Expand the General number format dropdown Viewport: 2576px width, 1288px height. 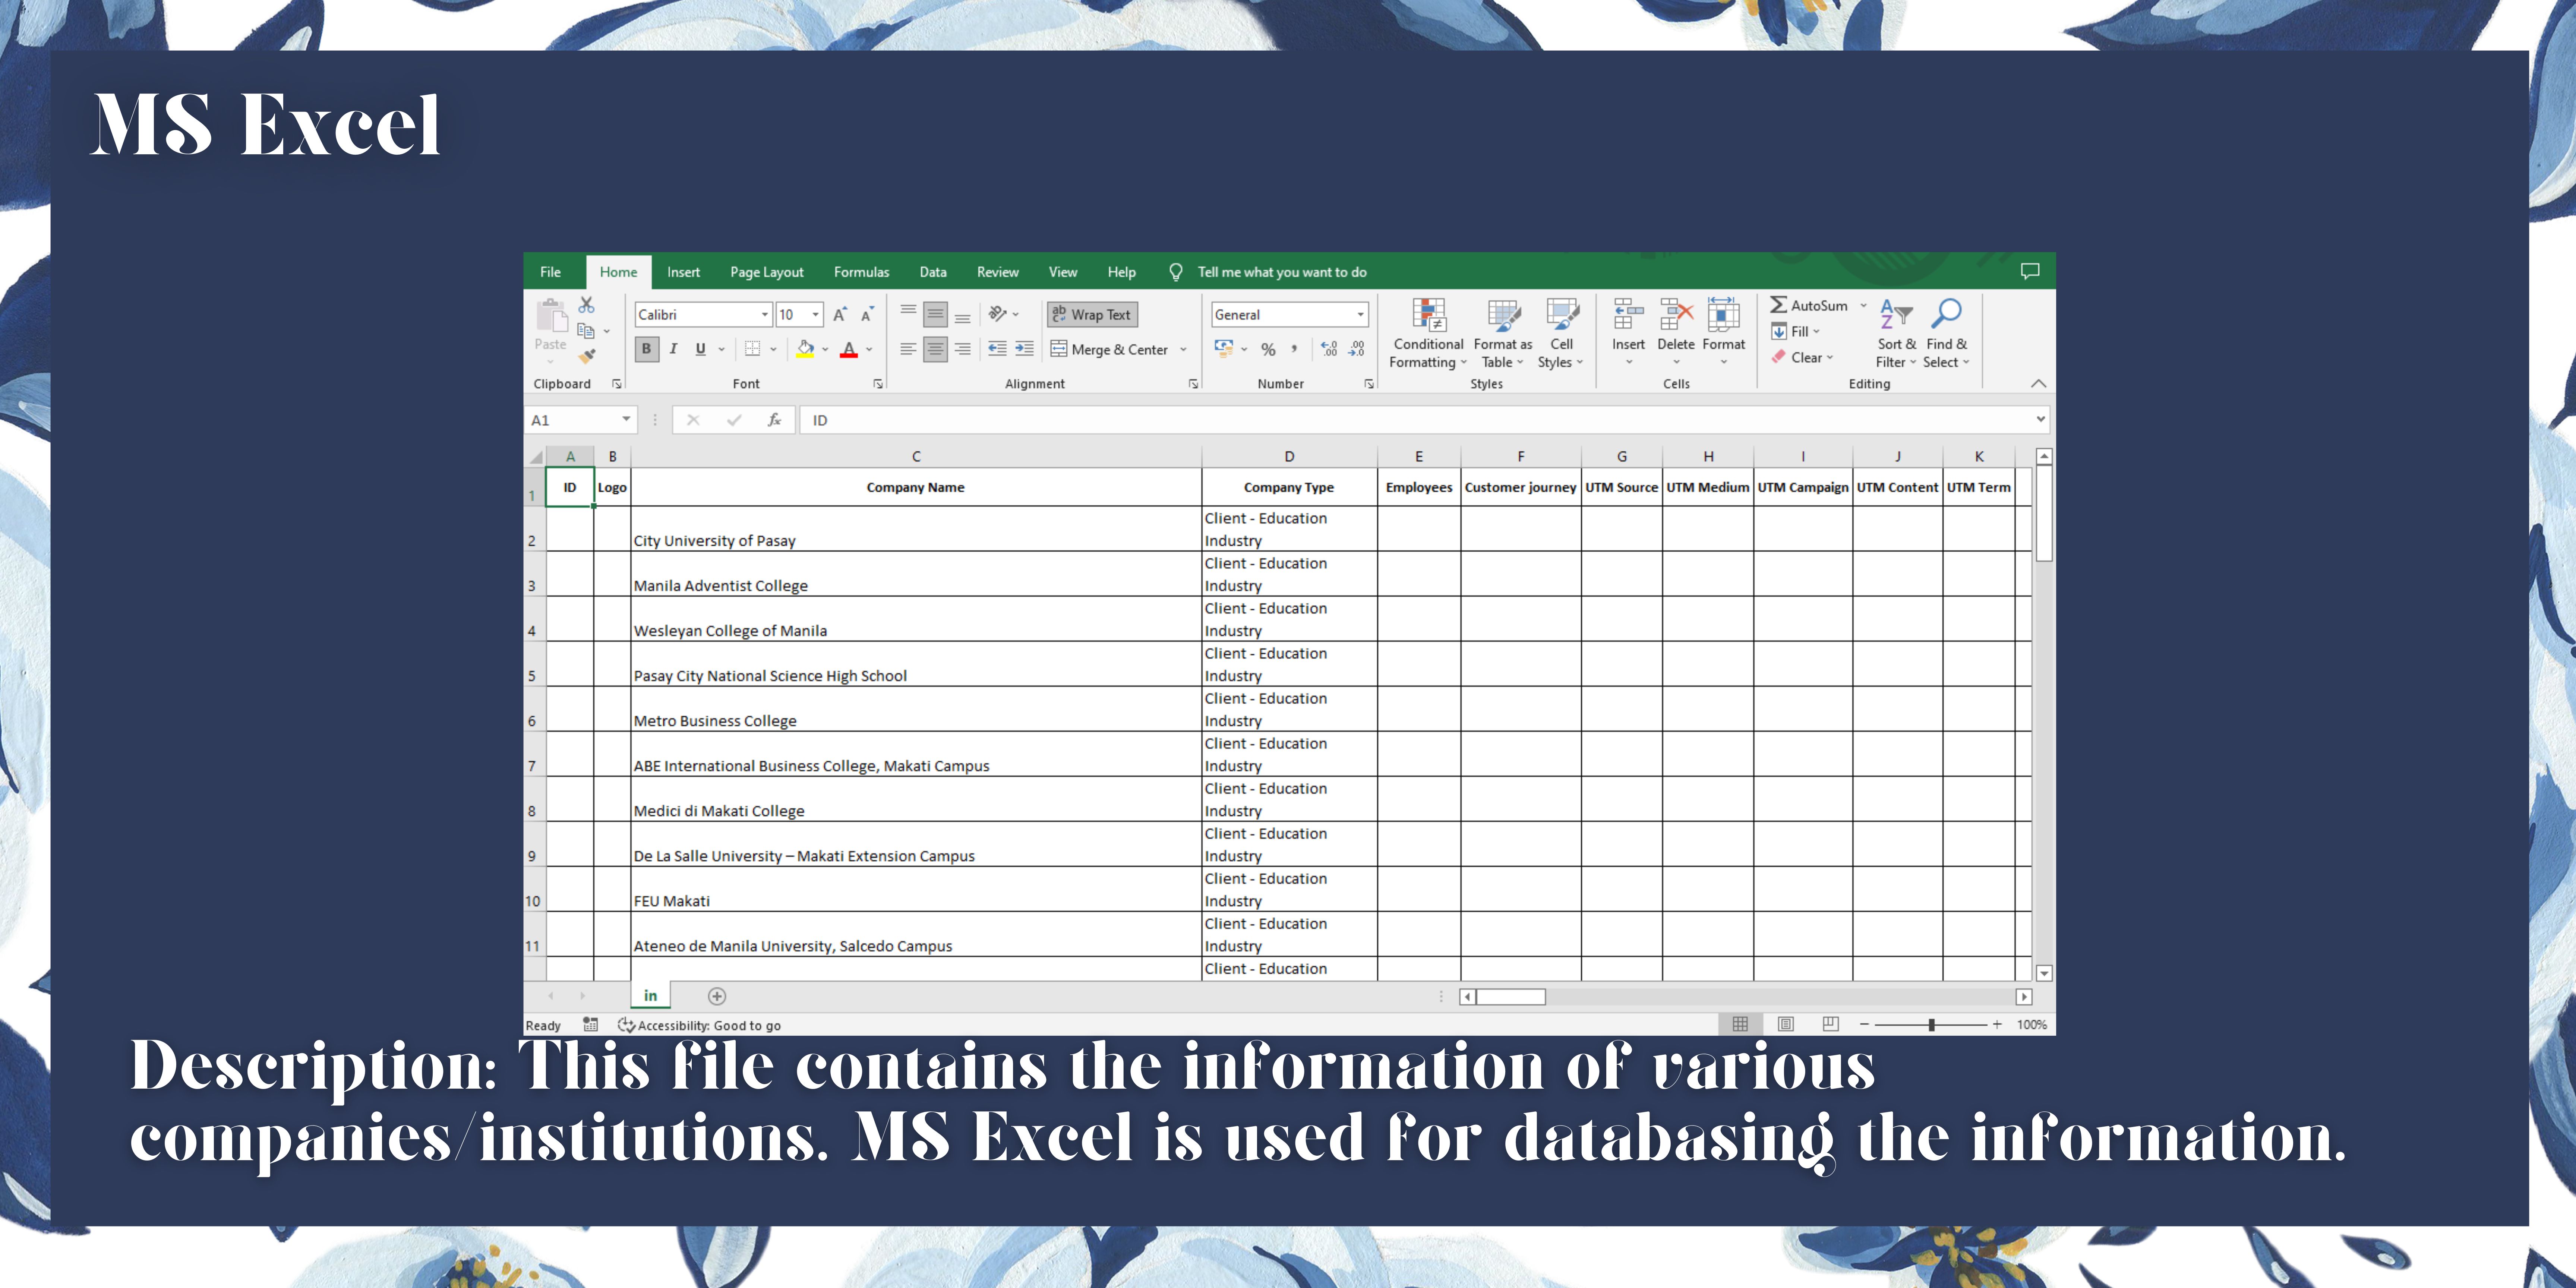1360,314
